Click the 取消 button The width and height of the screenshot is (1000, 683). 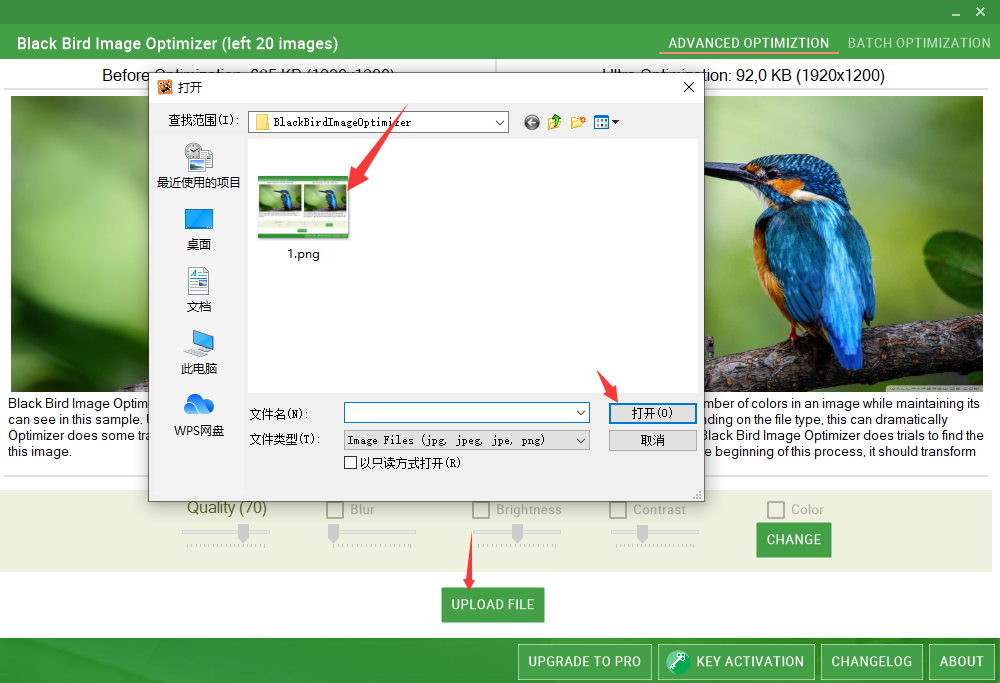[652, 440]
